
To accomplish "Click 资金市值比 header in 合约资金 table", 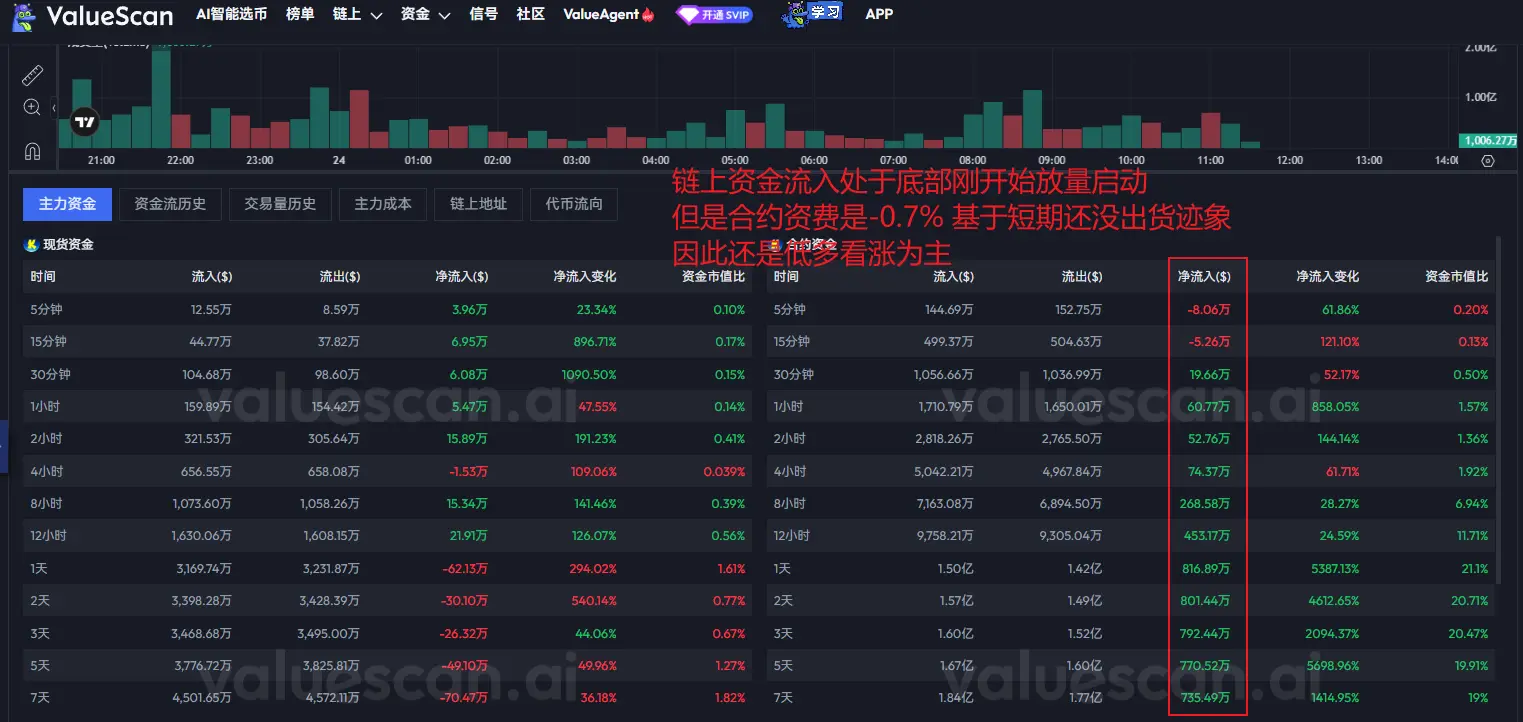I will point(1456,276).
